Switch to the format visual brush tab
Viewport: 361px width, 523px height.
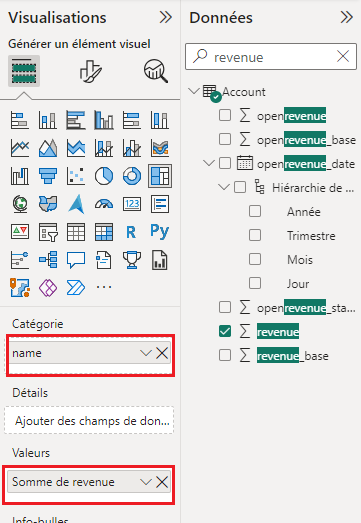90,71
